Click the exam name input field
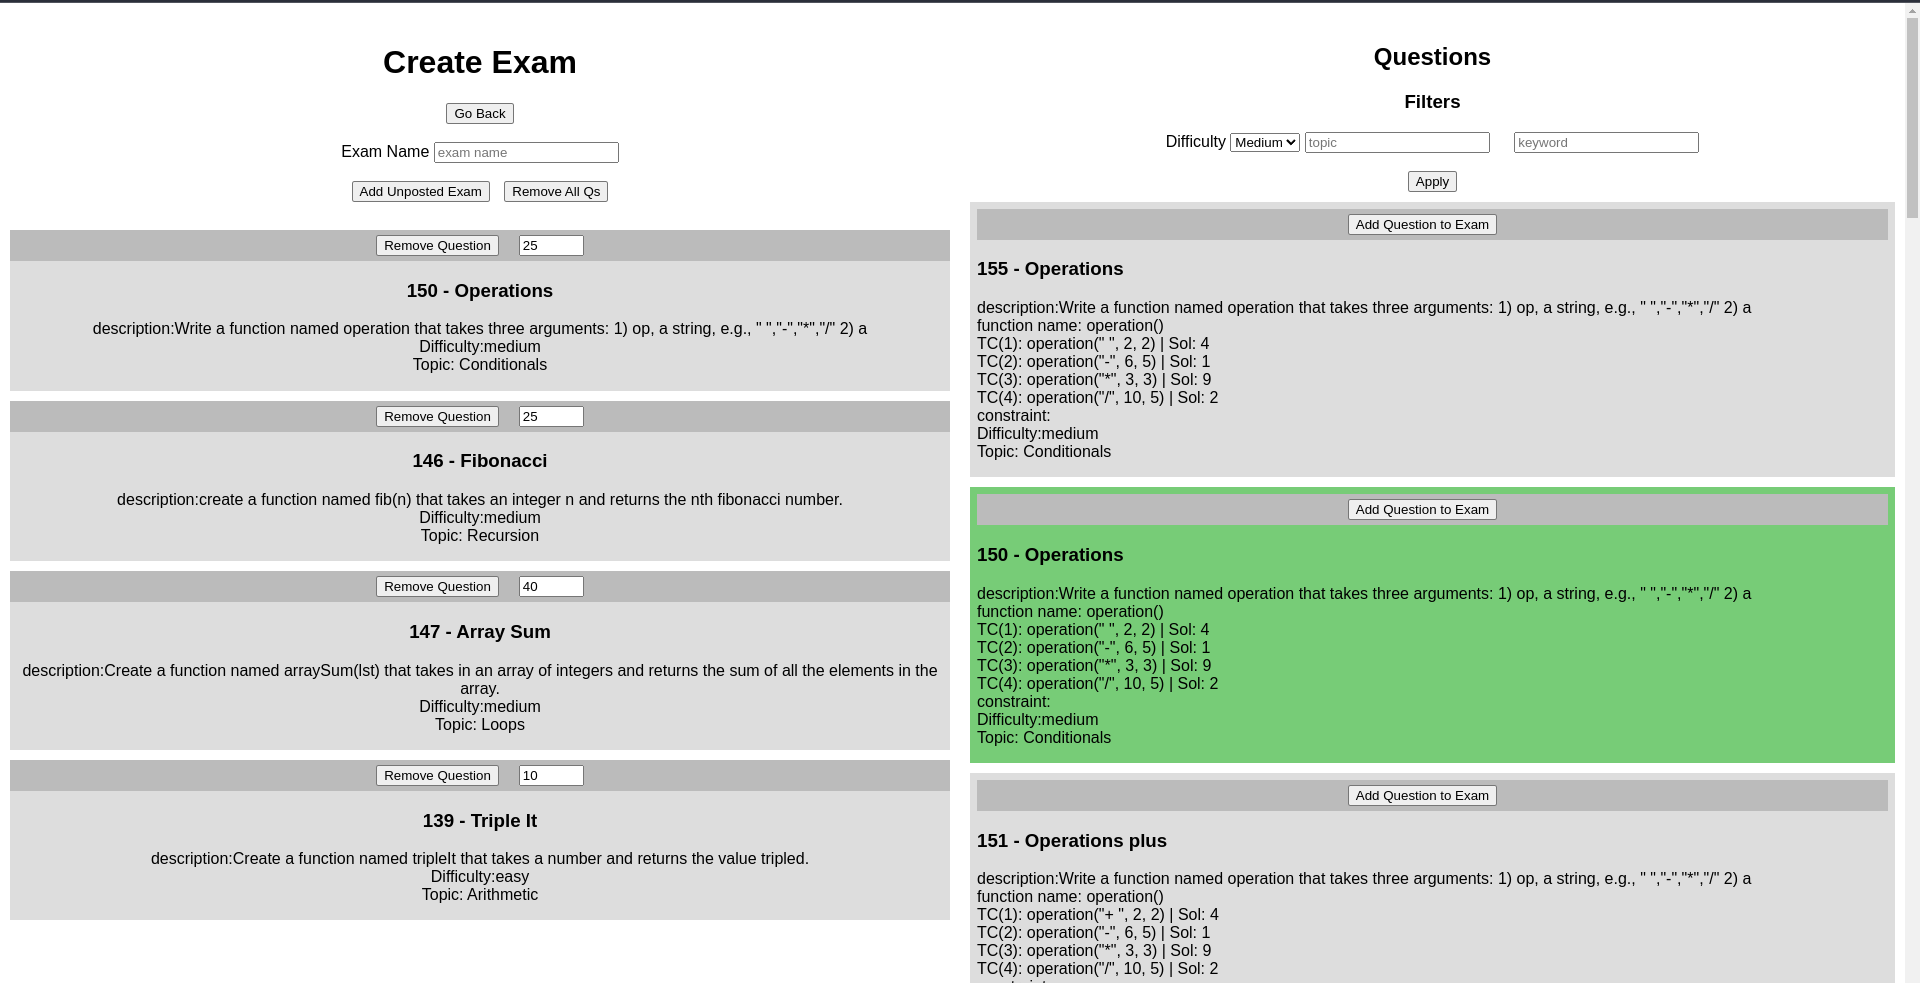 [526, 153]
